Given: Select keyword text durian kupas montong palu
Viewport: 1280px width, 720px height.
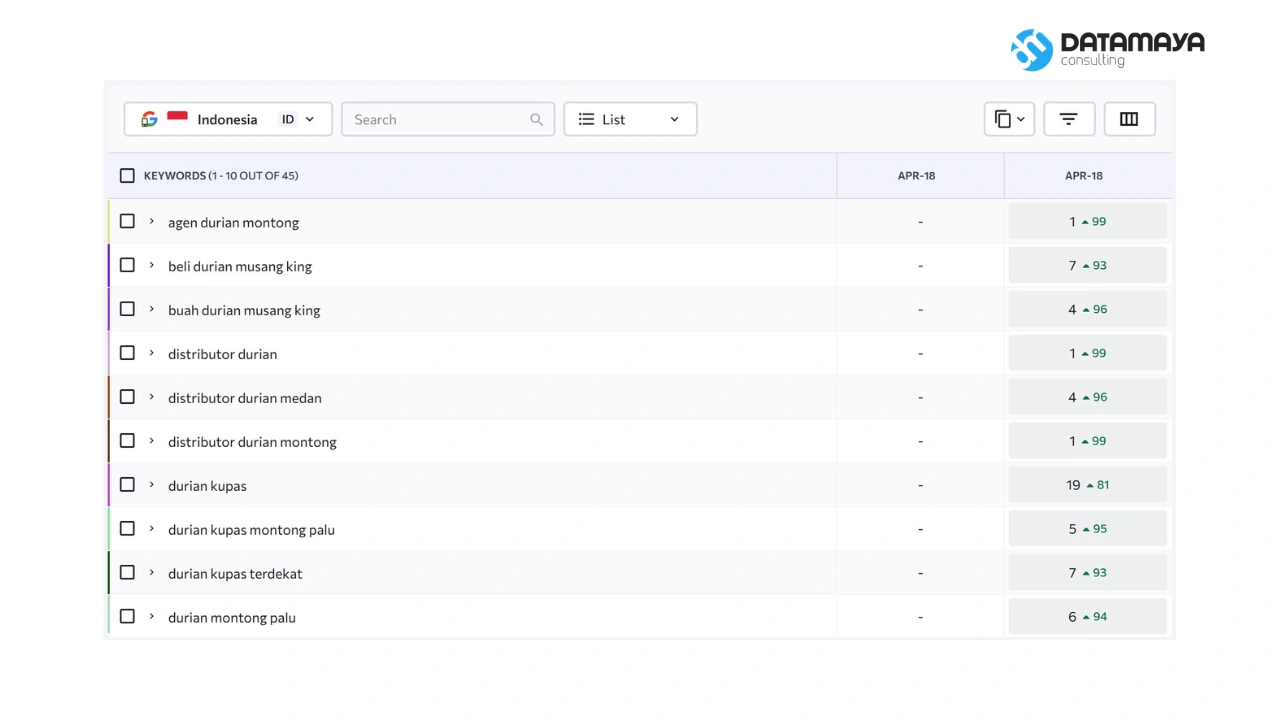Looking at the screenshot, I should [251, 530].
